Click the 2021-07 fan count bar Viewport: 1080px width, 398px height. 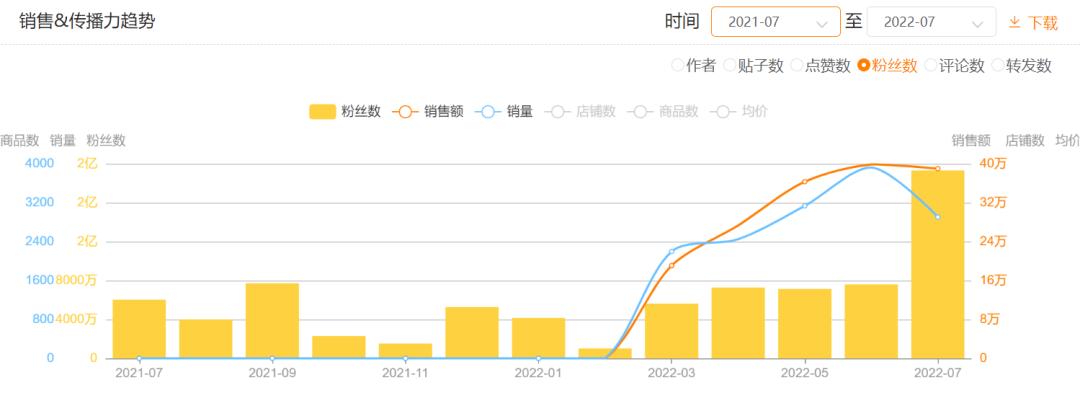click(x=139, y=329)
